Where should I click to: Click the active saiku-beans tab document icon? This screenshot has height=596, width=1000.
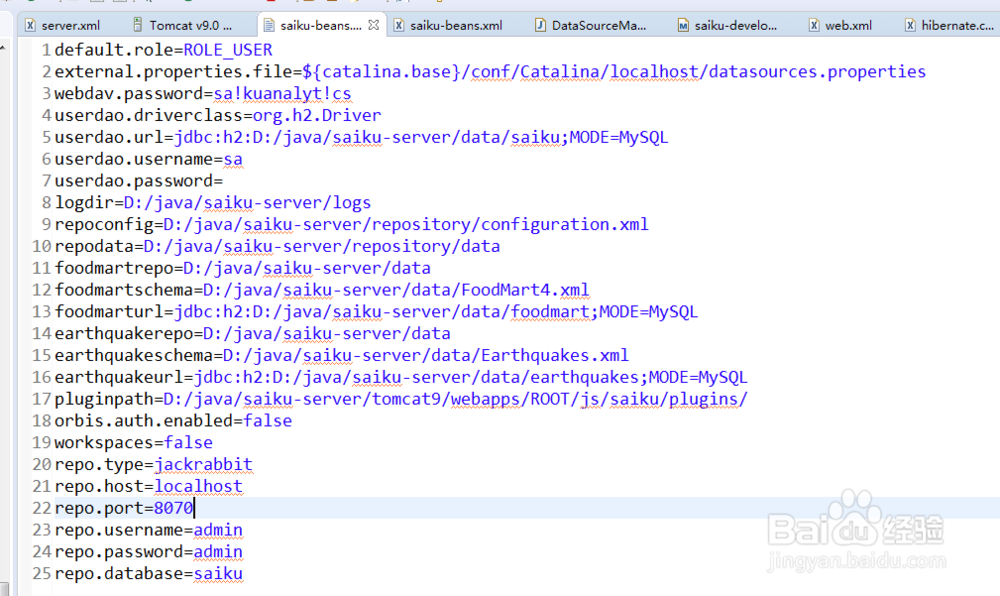[269, 25]
